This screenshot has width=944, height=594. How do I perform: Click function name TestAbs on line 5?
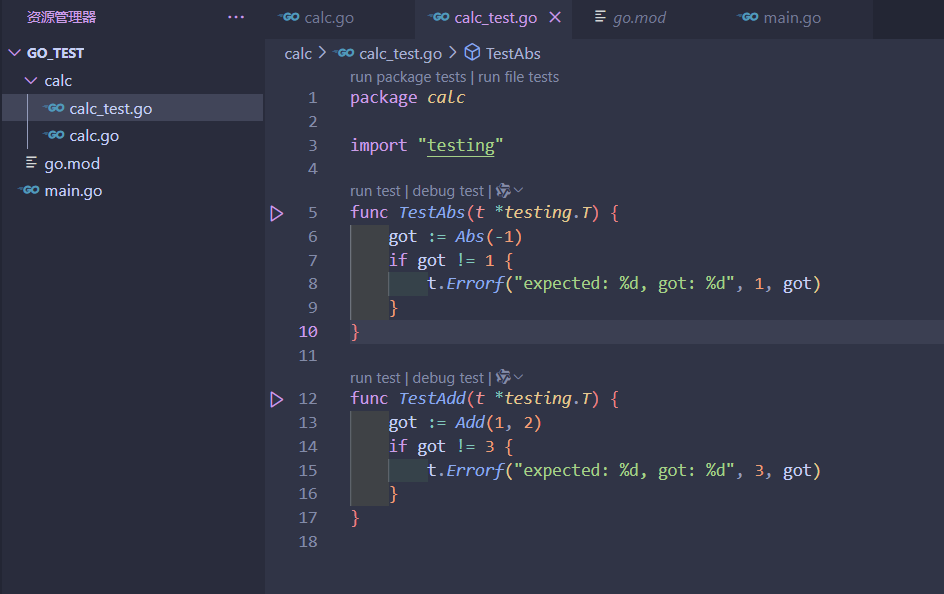tap(432, 212)
